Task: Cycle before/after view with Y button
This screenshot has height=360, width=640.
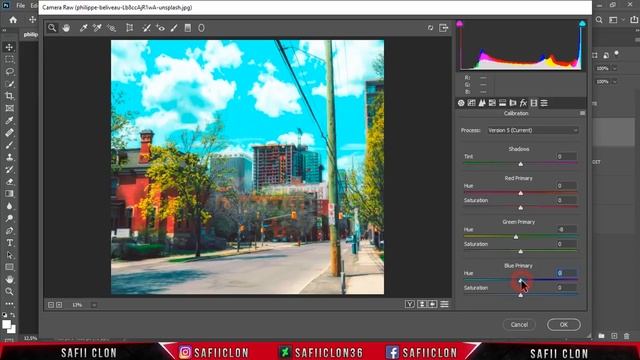Action: [x=410, y=304]
